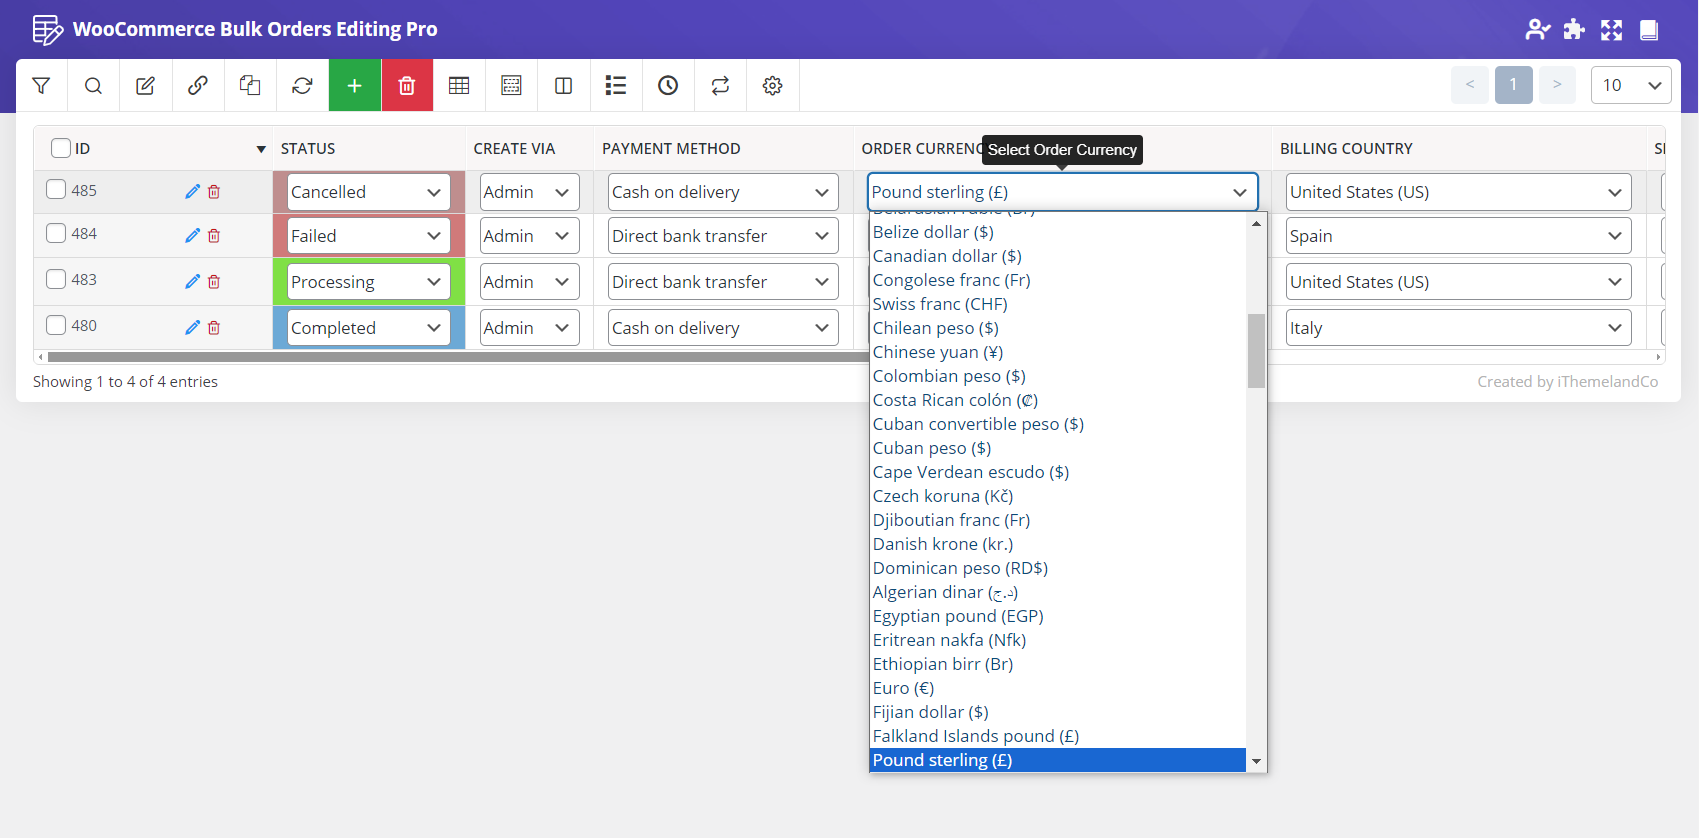The image size is (1699, 838).
Task: Open the filter tool in toolbar
Action: [41, 86]
